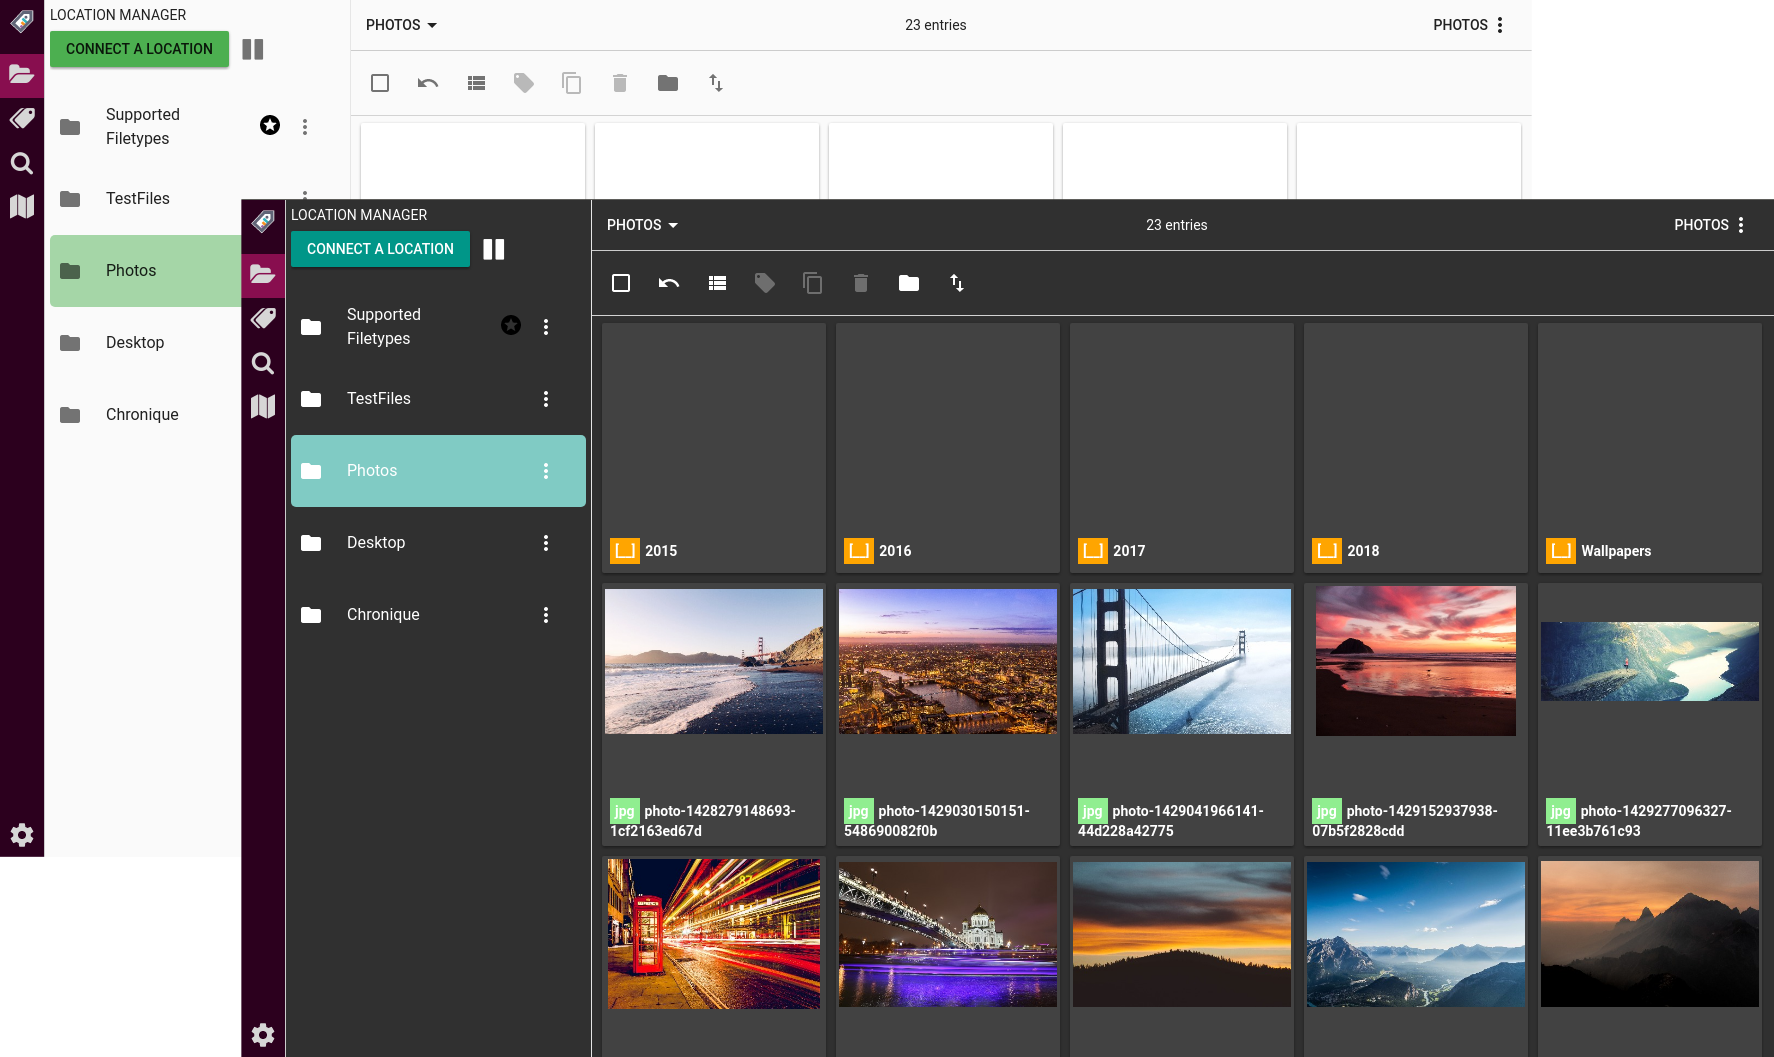Image resolution: width=1774 pixels, height=1057 pixels.
Task: Open the sort entries menu
Action: tap(957, 283)
